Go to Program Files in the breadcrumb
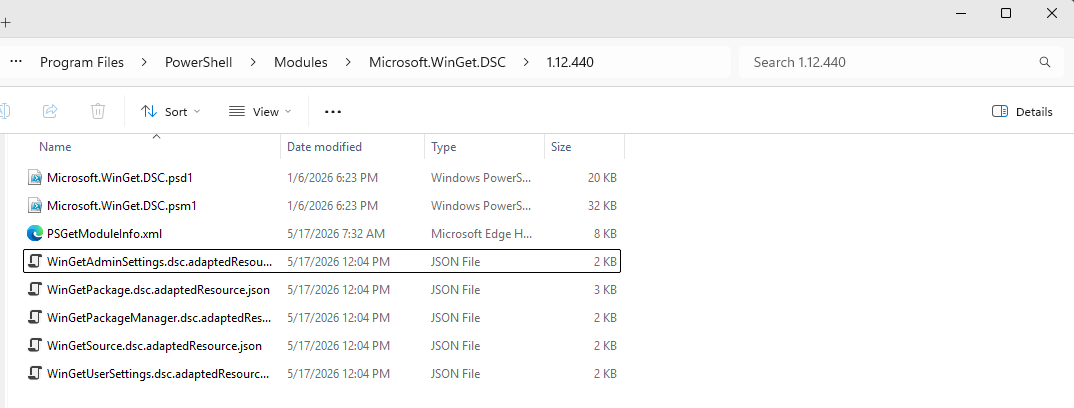 [82, 62]
